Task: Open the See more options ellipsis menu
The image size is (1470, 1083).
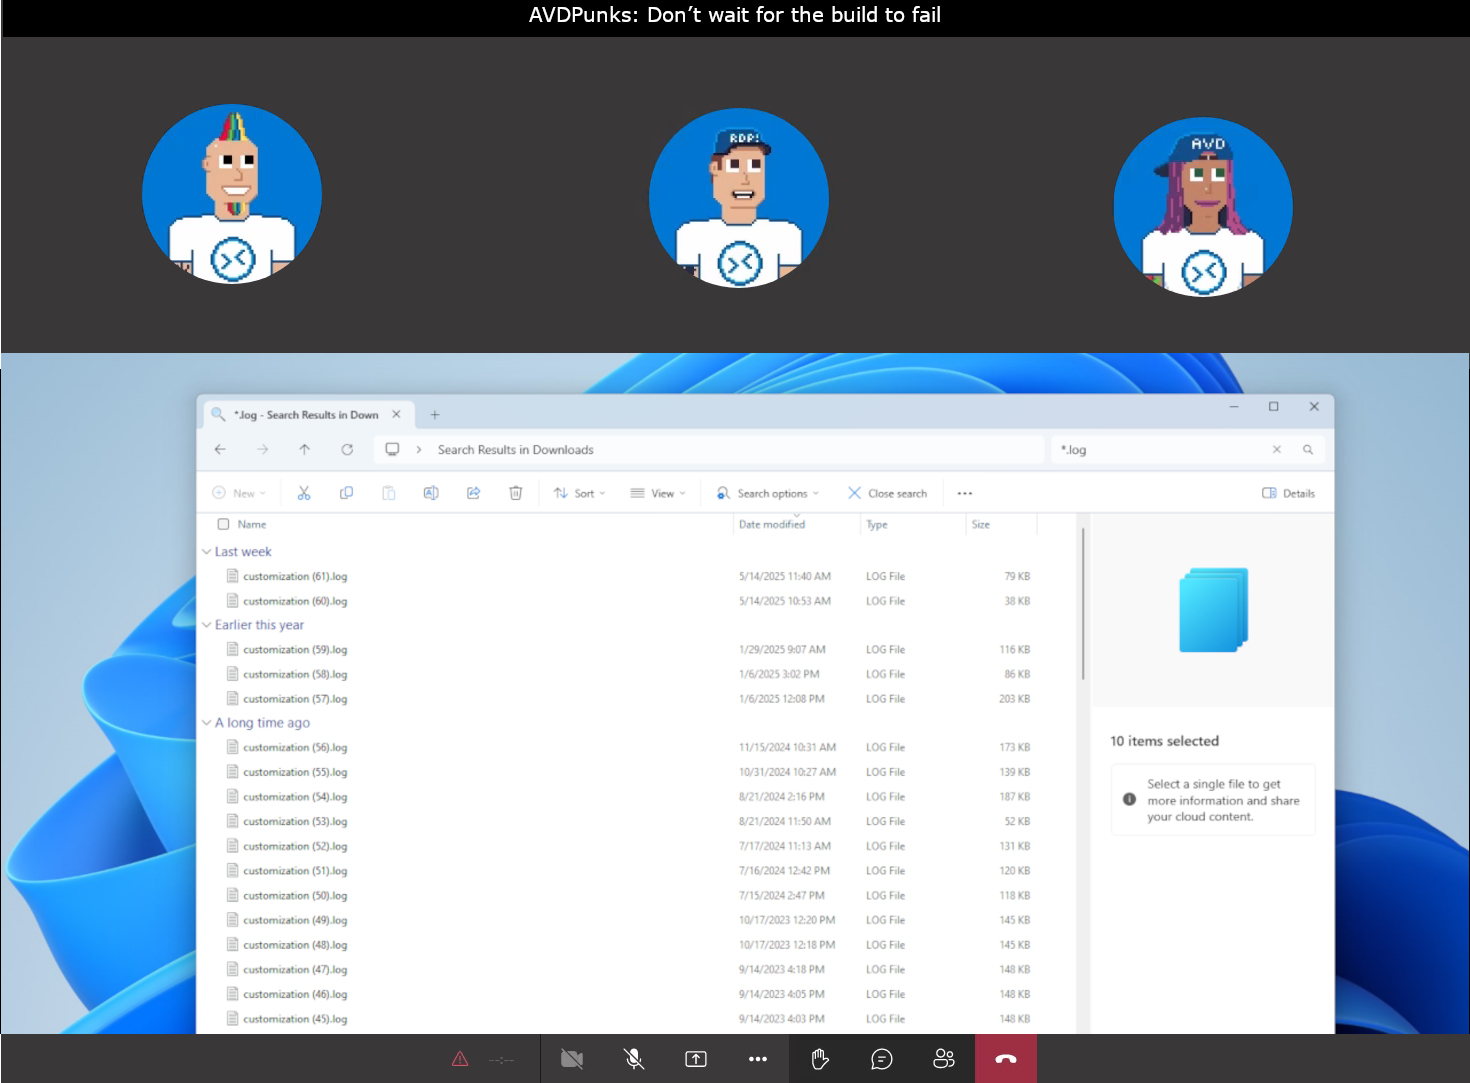Action: pos(963,493)
